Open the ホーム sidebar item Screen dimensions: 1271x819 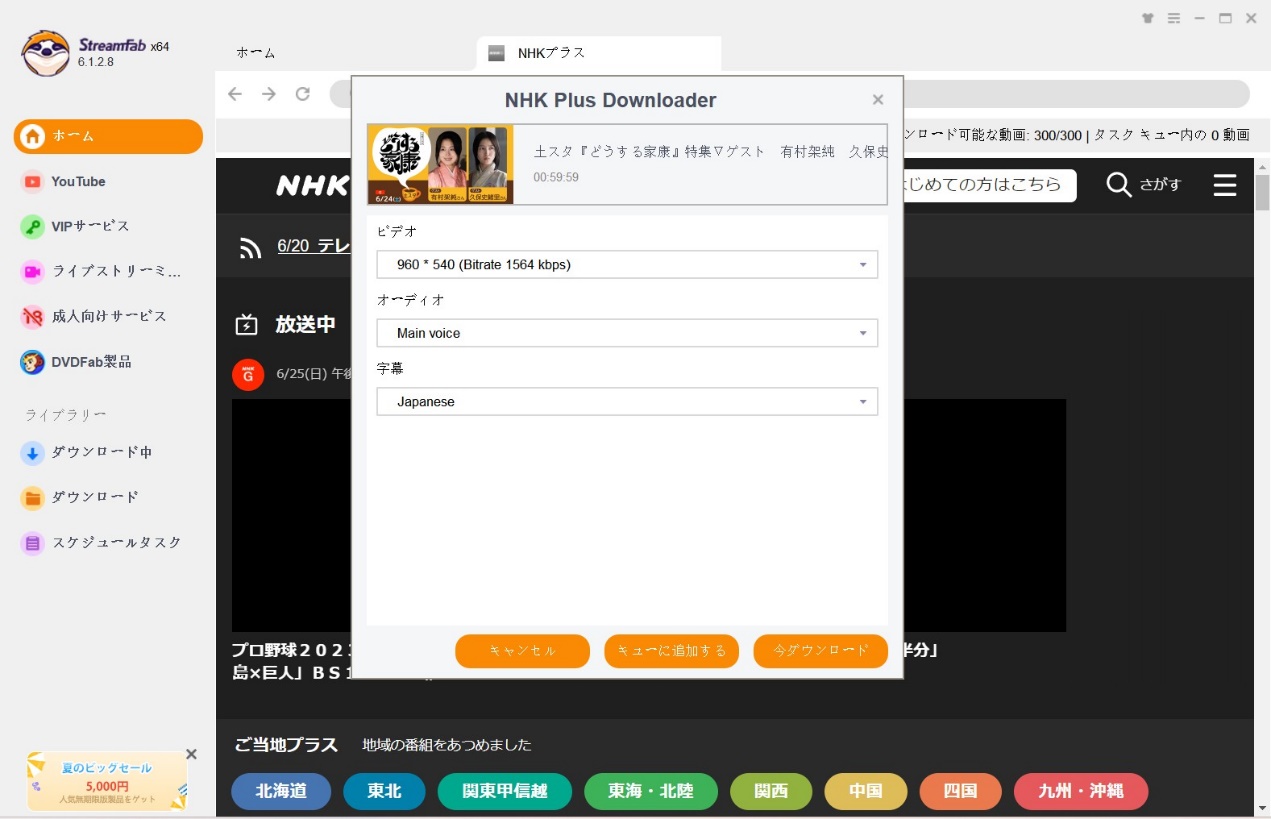point(108,136)
